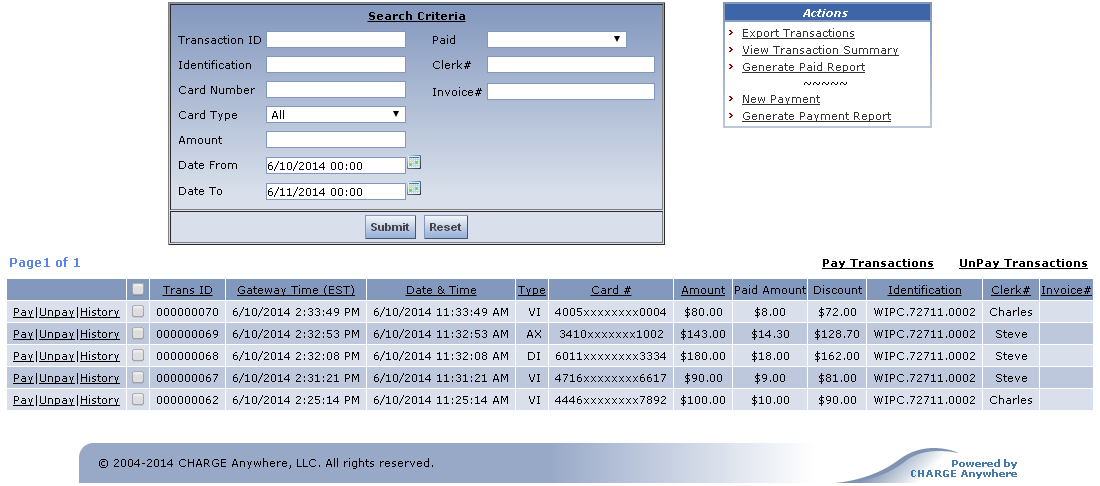Image resolution: width=1100 pixels, height=486 pixels.
Task: View History for transaction 000000069
Action: [100, 334]
